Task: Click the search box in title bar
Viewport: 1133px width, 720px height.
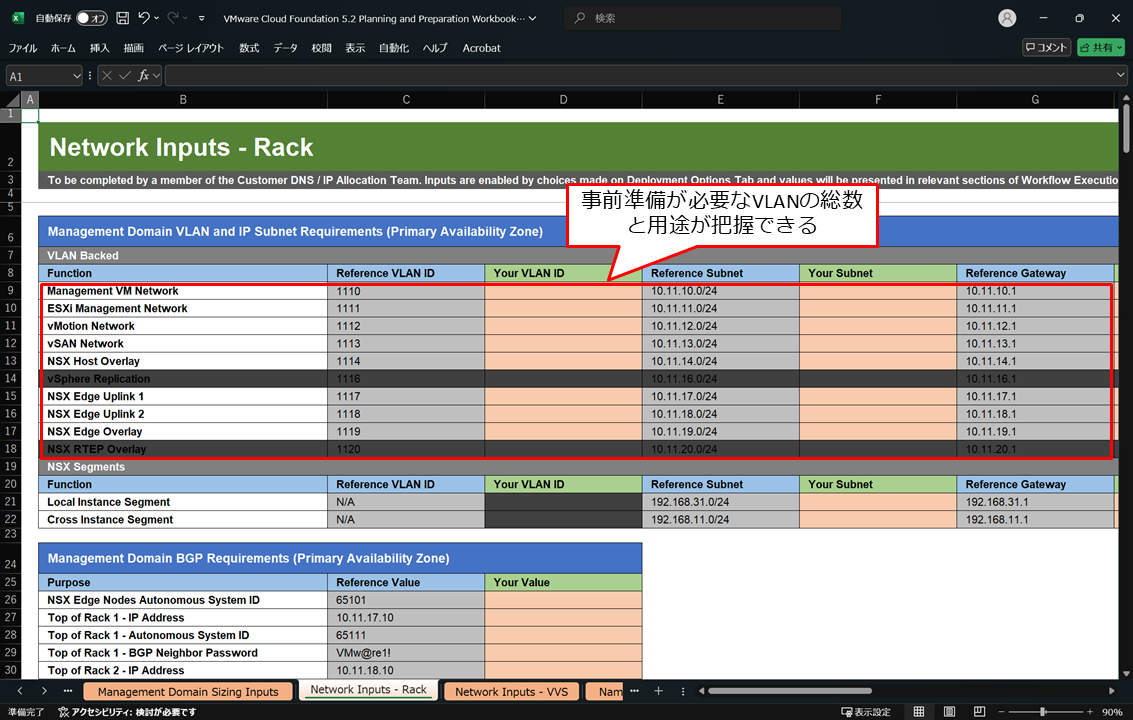Action: (x=703, y=18)
